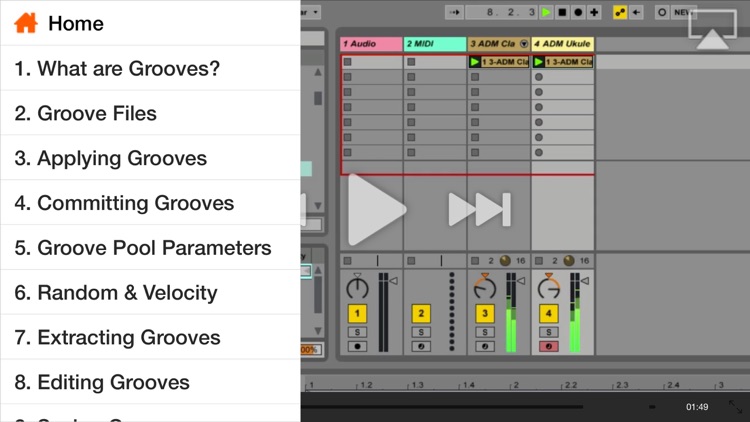This screenshot has width=750, height=422.
Task: Click the session record circle button
Action: 662,12
